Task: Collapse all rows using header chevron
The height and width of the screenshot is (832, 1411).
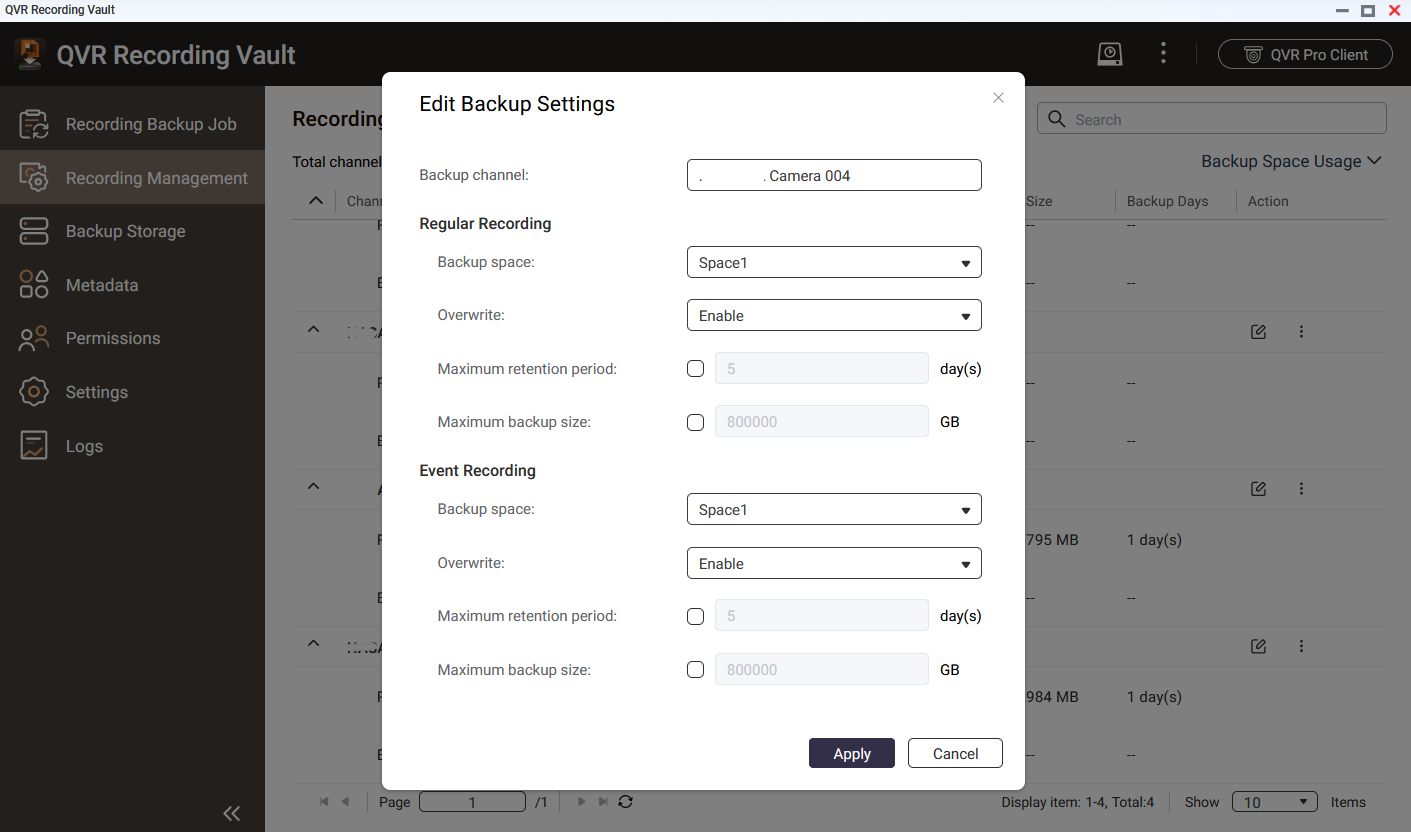Action: [x=316, y=201]
